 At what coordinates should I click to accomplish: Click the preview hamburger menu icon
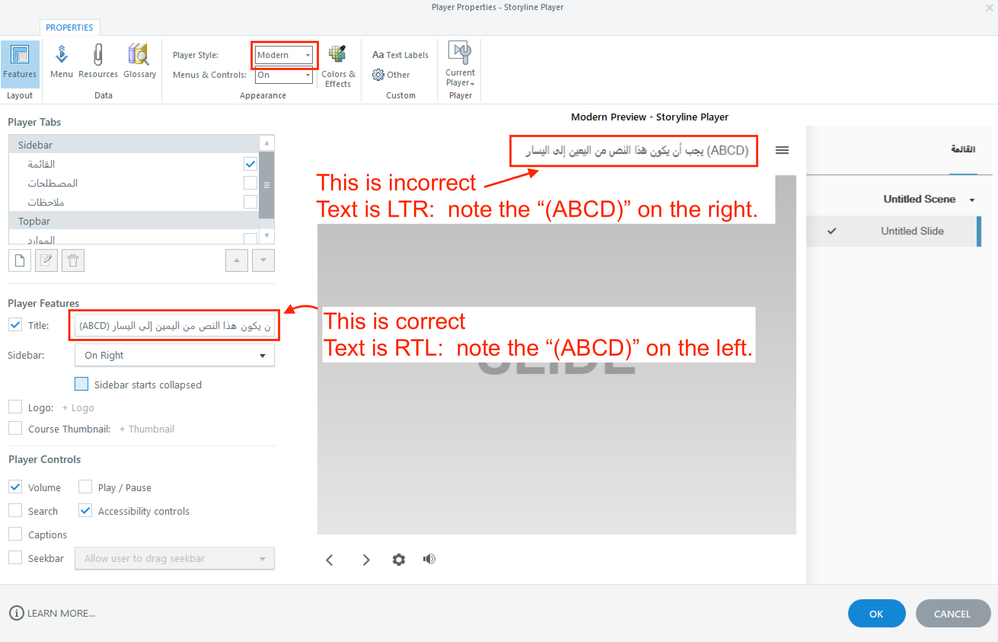(x=782, y=150)
